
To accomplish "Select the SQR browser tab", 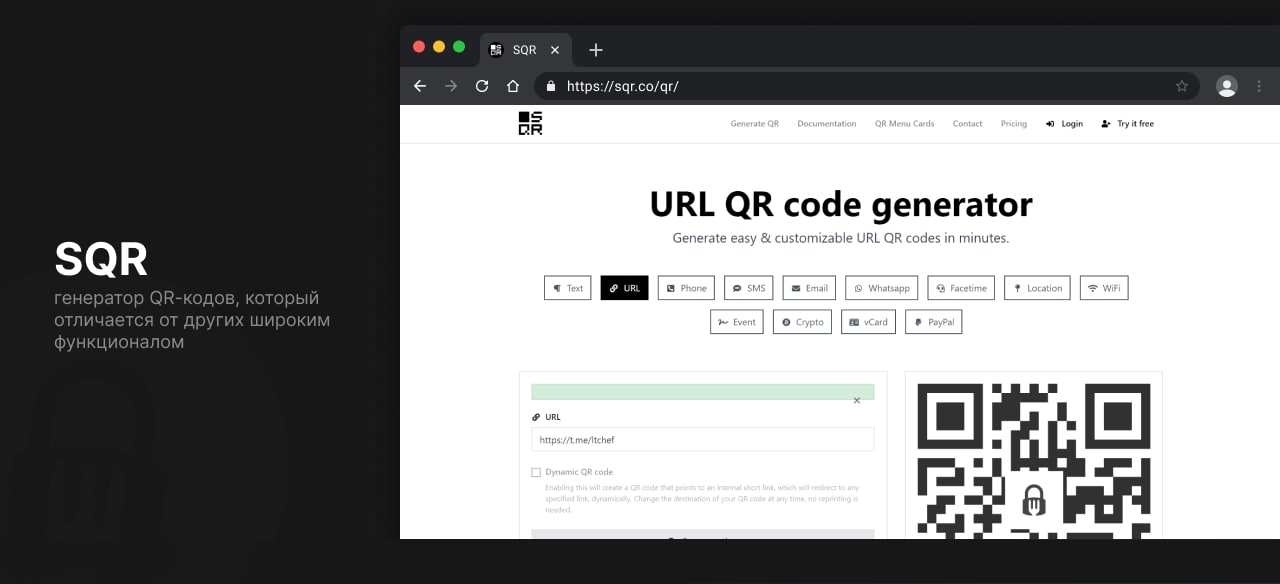I will (x=524, y=50).
